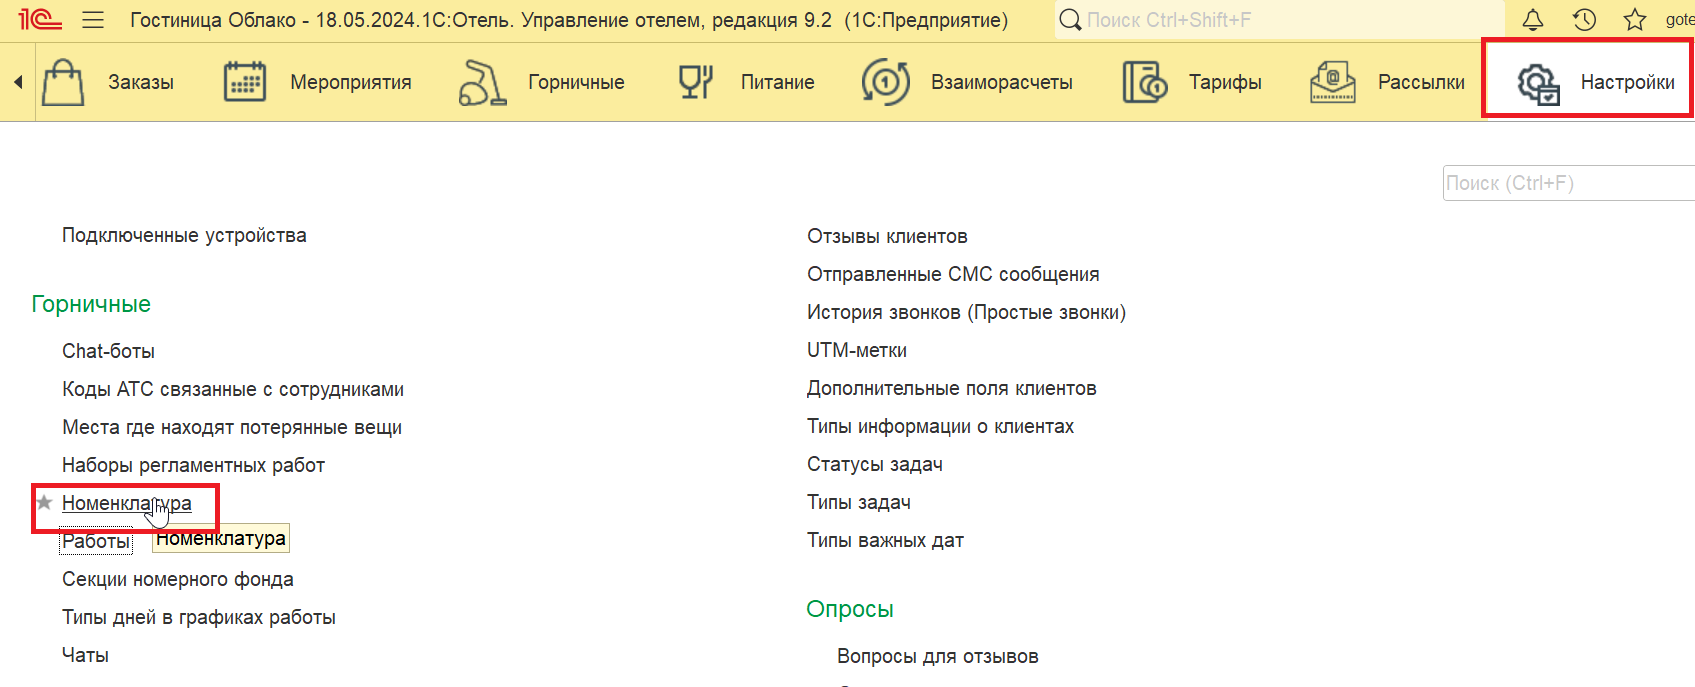Toggle favorite star next to Номенклатура
This screenshot has height=687, width=1695.
[44, 502]
